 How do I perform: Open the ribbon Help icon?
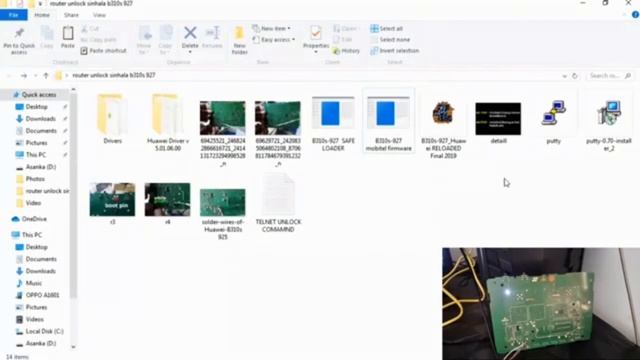635,15
